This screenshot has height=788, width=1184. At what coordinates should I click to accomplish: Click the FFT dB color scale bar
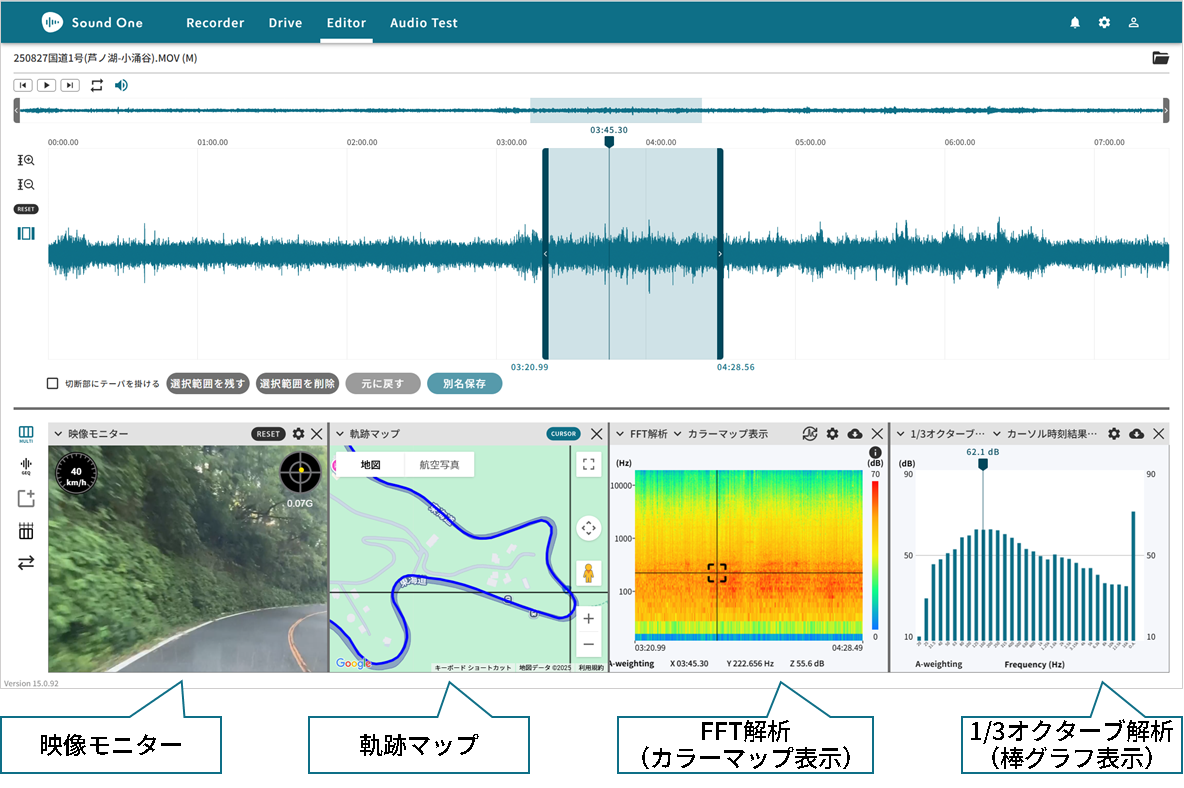pyautogui.click(x=875, y=555)
